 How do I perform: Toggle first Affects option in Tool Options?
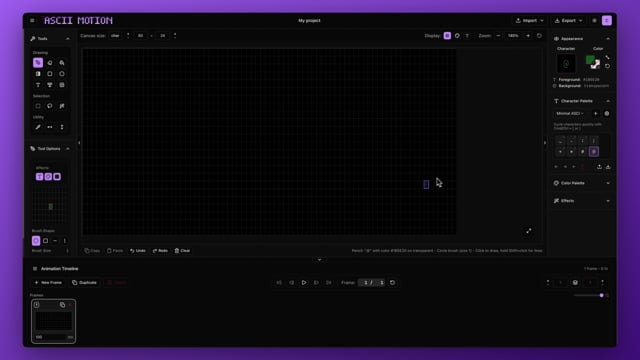[x=39, y=176]
